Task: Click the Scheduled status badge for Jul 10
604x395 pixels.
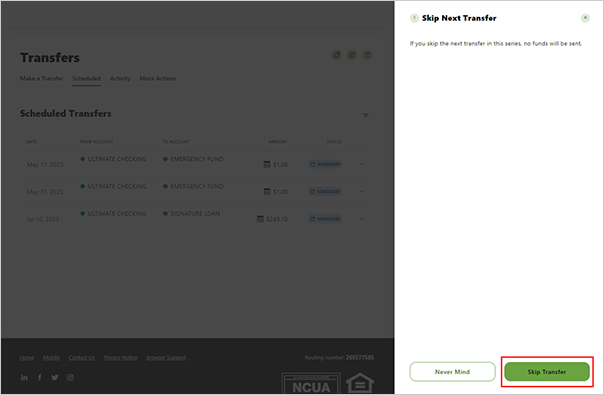Action: click(325, 219)
